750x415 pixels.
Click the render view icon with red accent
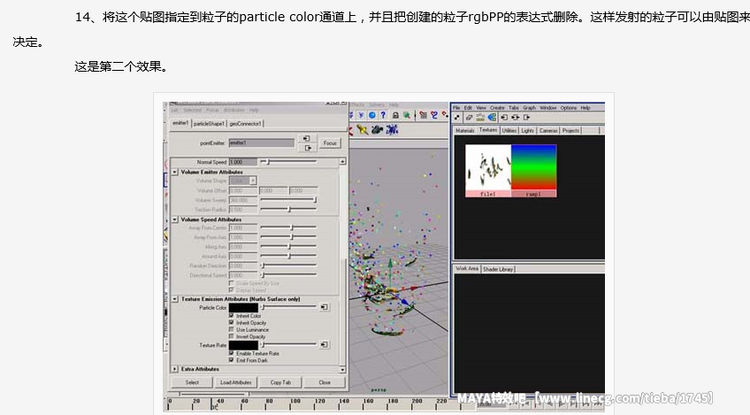point(423,115)
